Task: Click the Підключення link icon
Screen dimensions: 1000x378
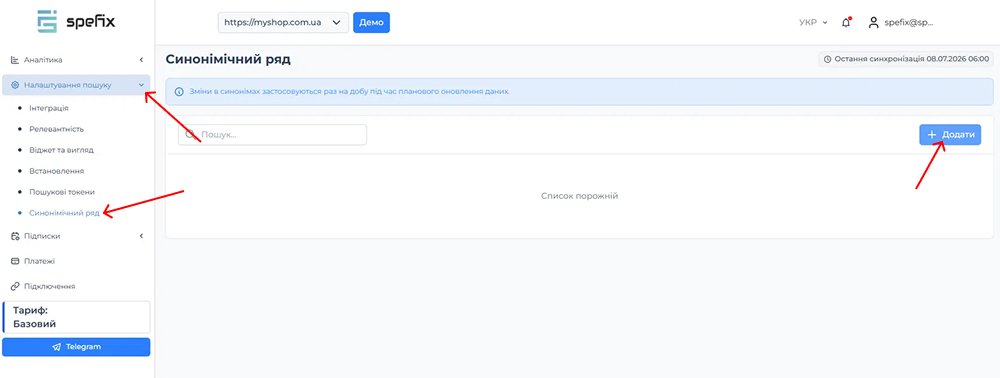Action: pos(15,286)
